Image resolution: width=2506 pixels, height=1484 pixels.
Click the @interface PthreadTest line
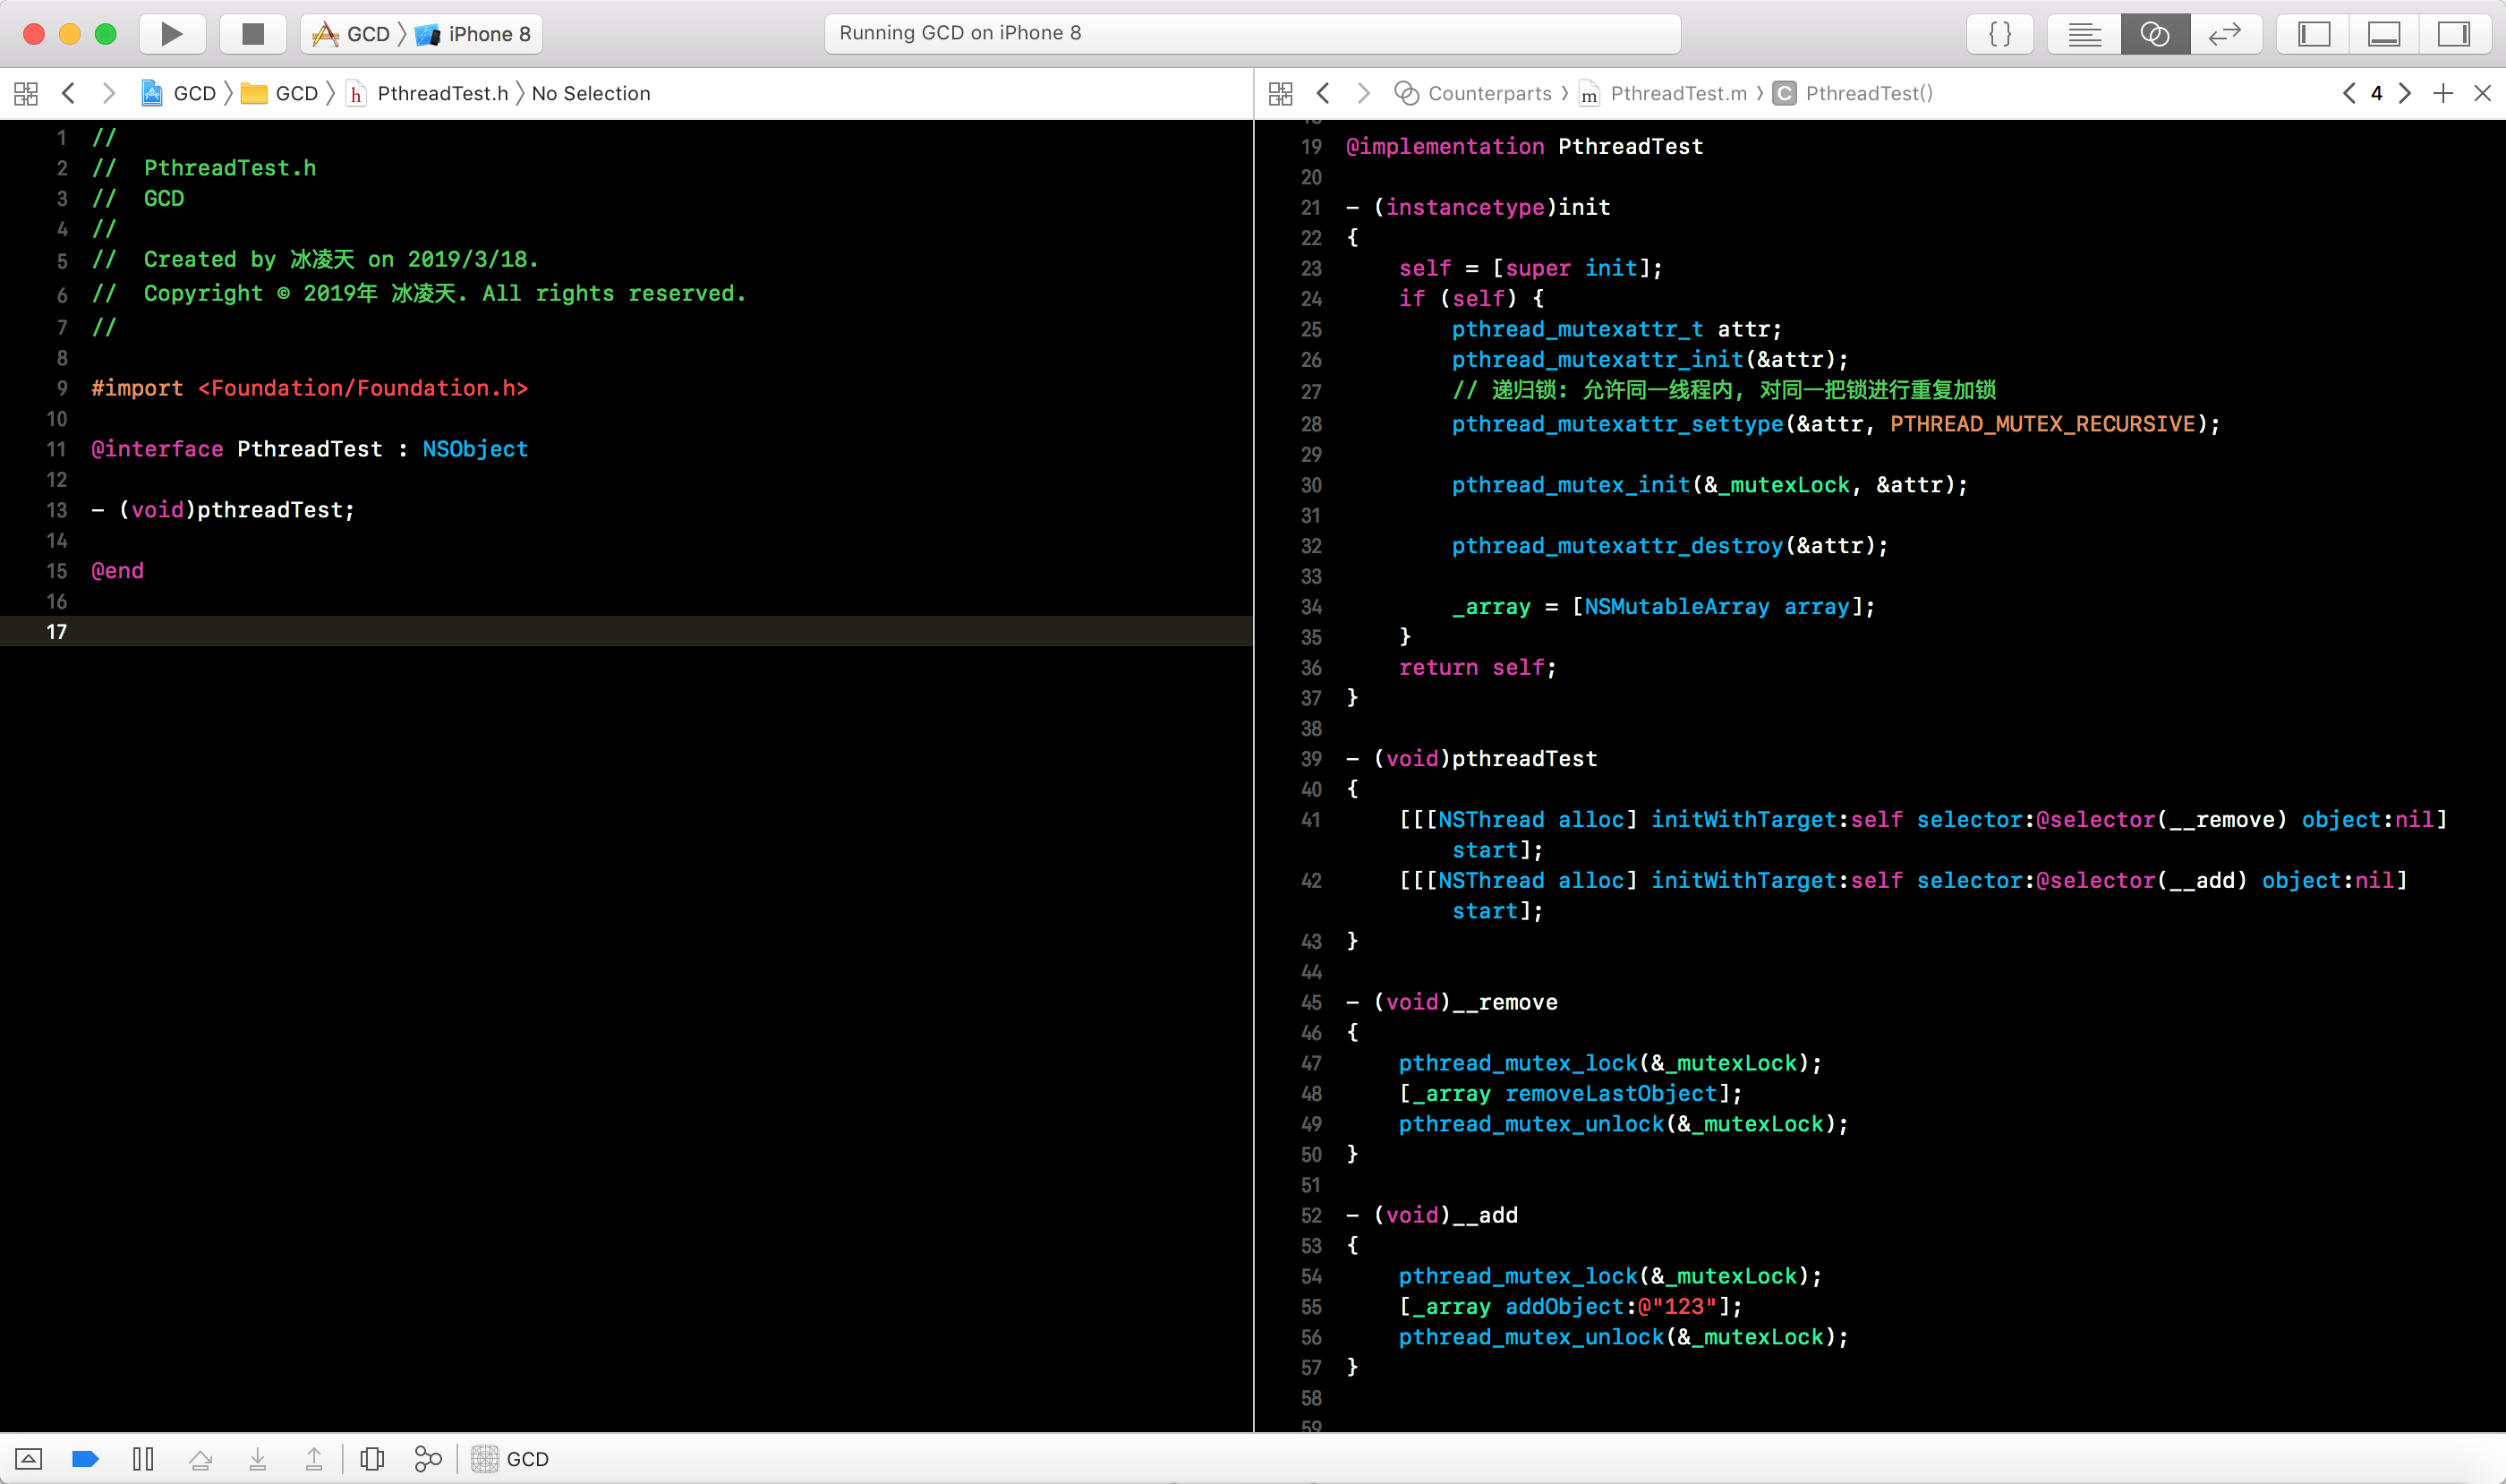310,449
